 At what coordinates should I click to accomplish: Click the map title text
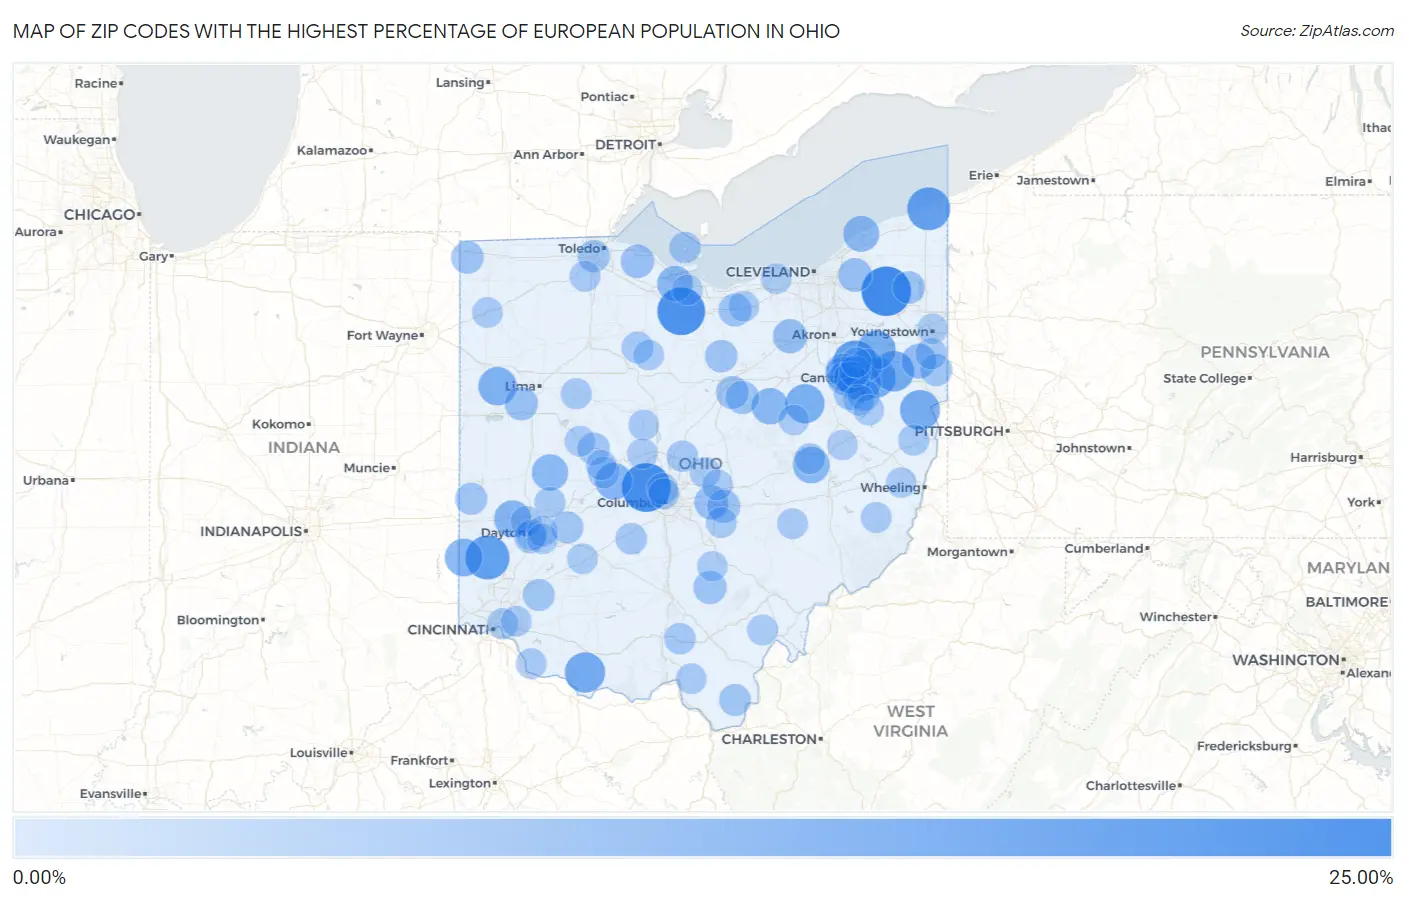426,31
